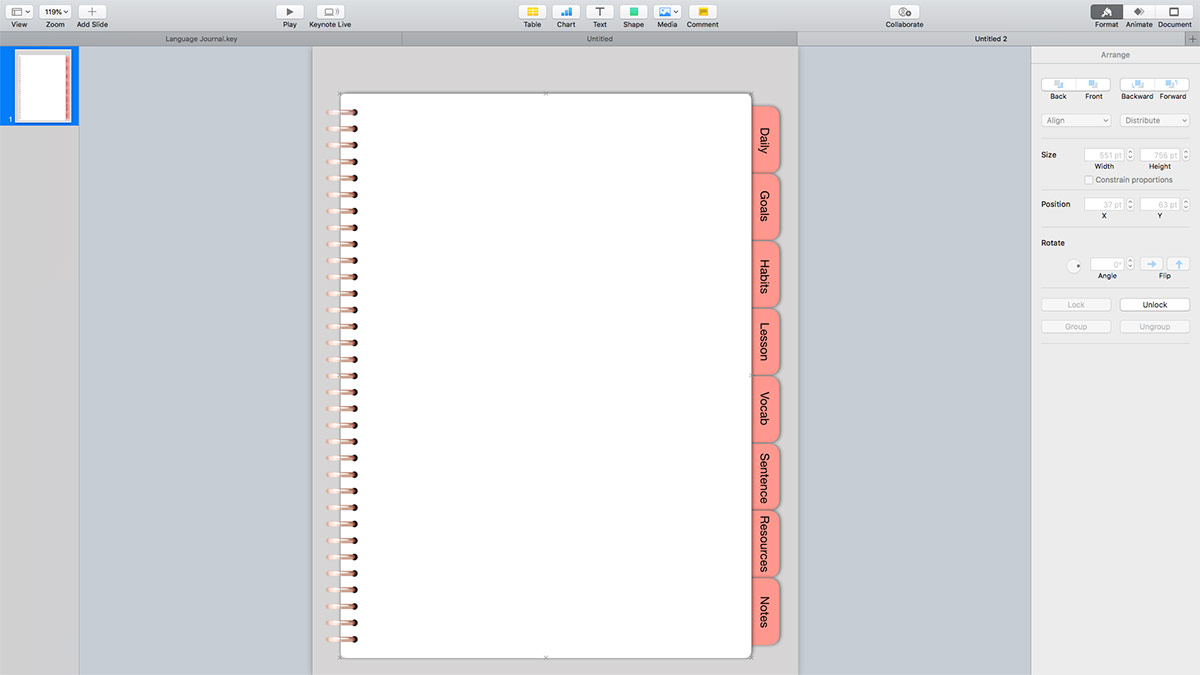Open the Media menu

click(x=667, y=11)
